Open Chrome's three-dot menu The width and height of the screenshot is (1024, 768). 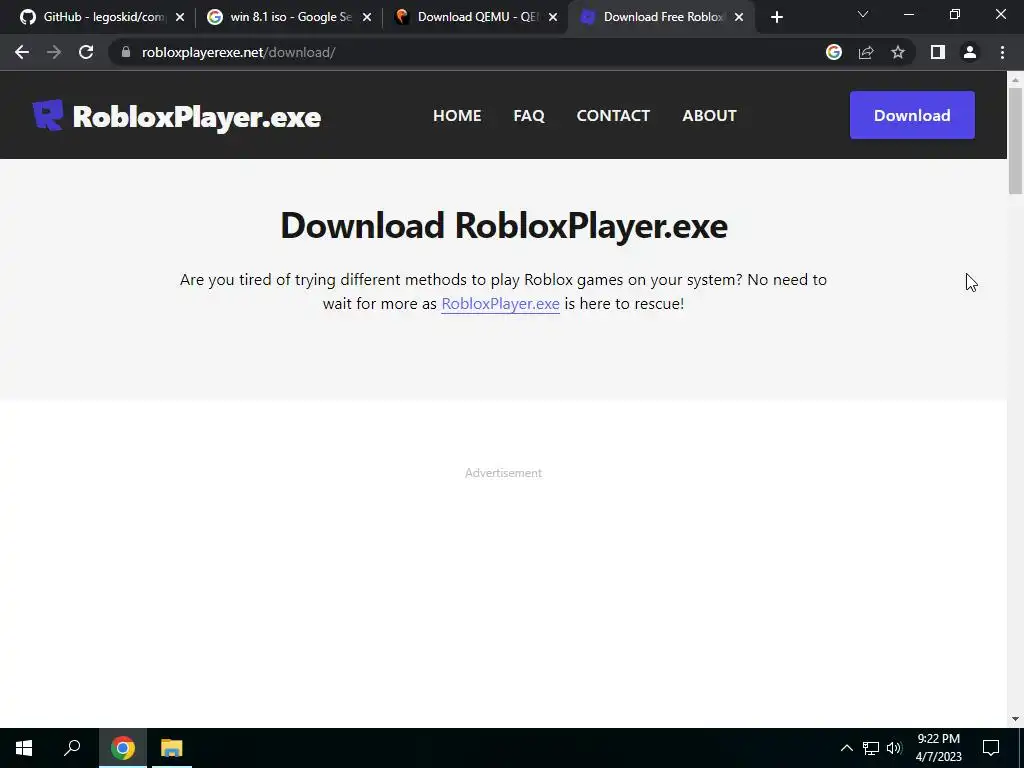[x=1002, y=52]
